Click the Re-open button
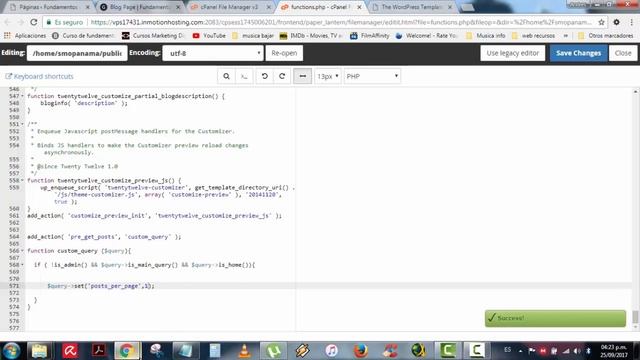The height and width of the screenshot is (360, 640). click(284, 53)
